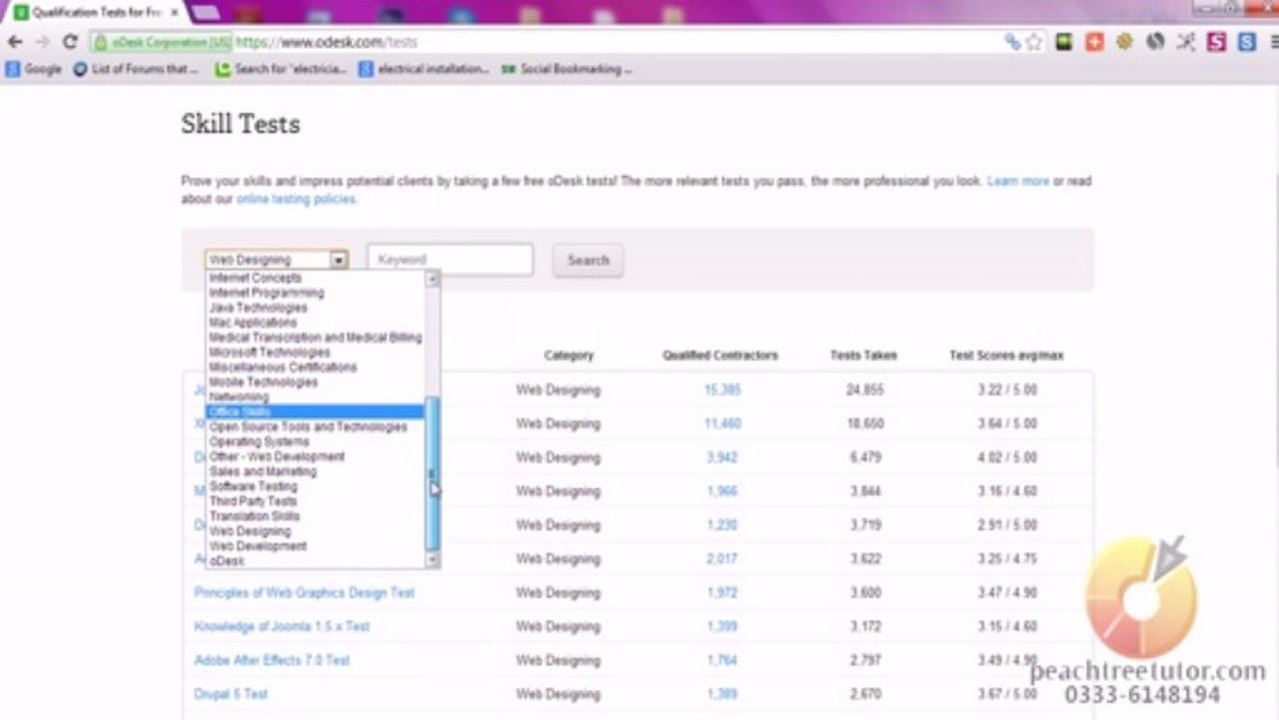Select Other - Web Development option
Screen dimensions: 1279x720
tap(277, 457)
